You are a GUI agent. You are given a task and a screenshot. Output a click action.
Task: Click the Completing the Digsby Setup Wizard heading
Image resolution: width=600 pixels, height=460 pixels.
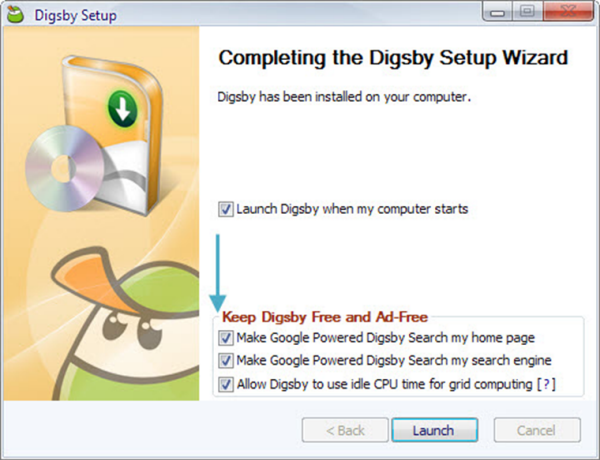tap(393, 58)
